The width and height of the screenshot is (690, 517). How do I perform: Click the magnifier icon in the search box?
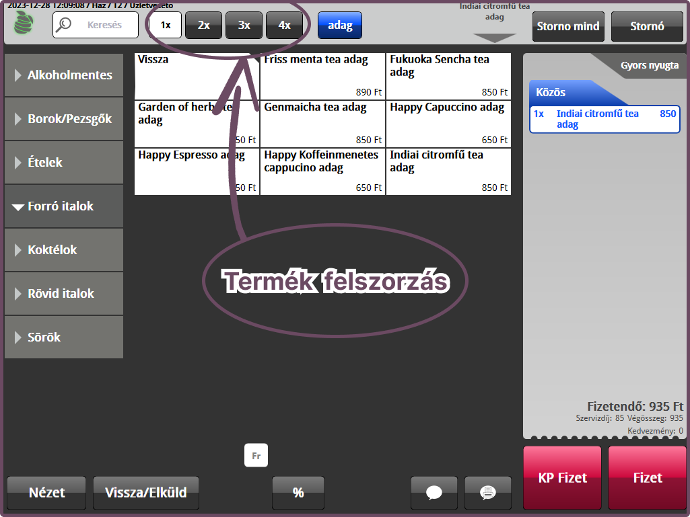click(66, 25)
